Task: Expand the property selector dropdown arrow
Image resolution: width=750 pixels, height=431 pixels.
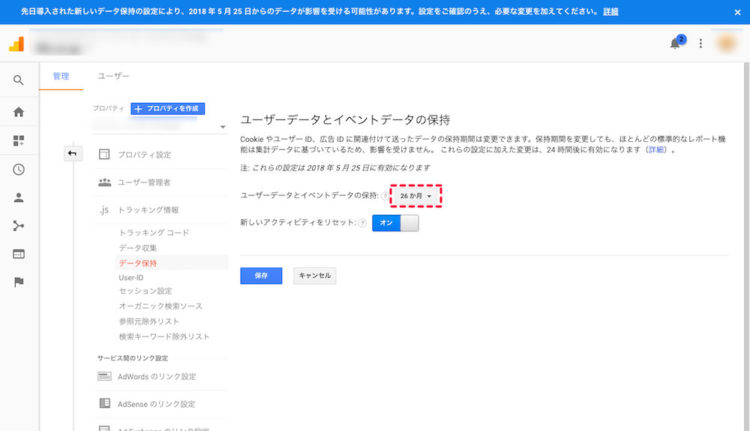Action: pyautogui.click(x=223, y=127)
